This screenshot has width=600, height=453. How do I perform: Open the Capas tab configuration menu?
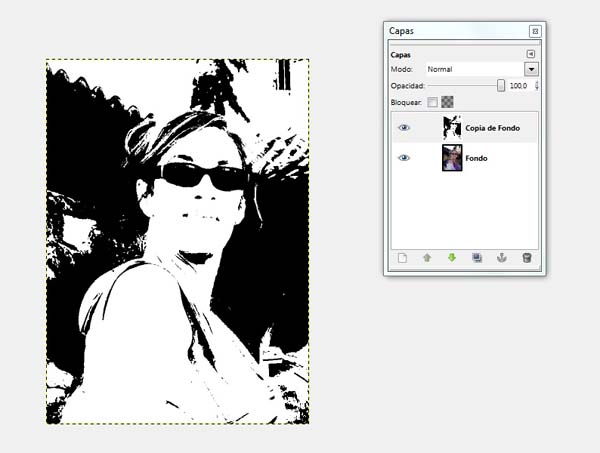pos(531,54)
